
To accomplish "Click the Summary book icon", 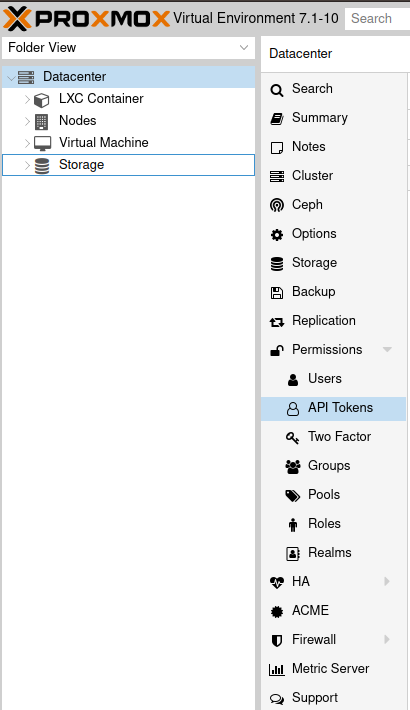I will (277, 119).
